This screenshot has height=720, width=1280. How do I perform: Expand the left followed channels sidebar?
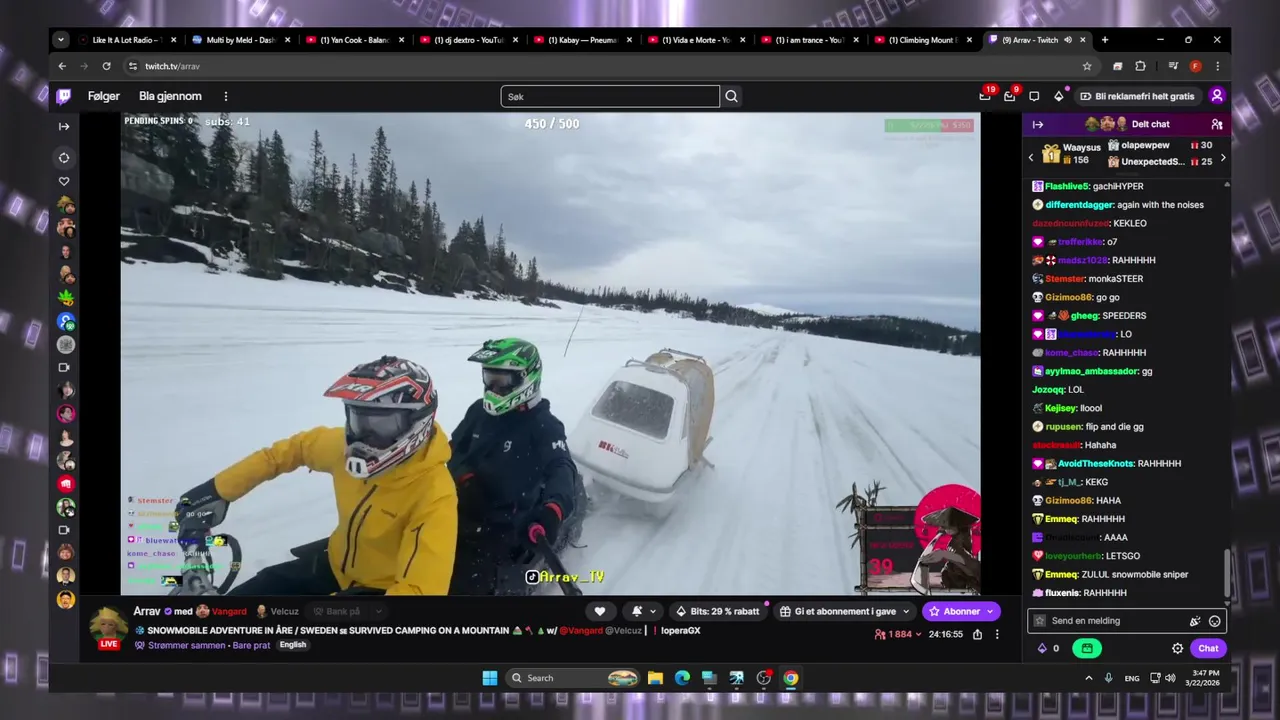64,126
